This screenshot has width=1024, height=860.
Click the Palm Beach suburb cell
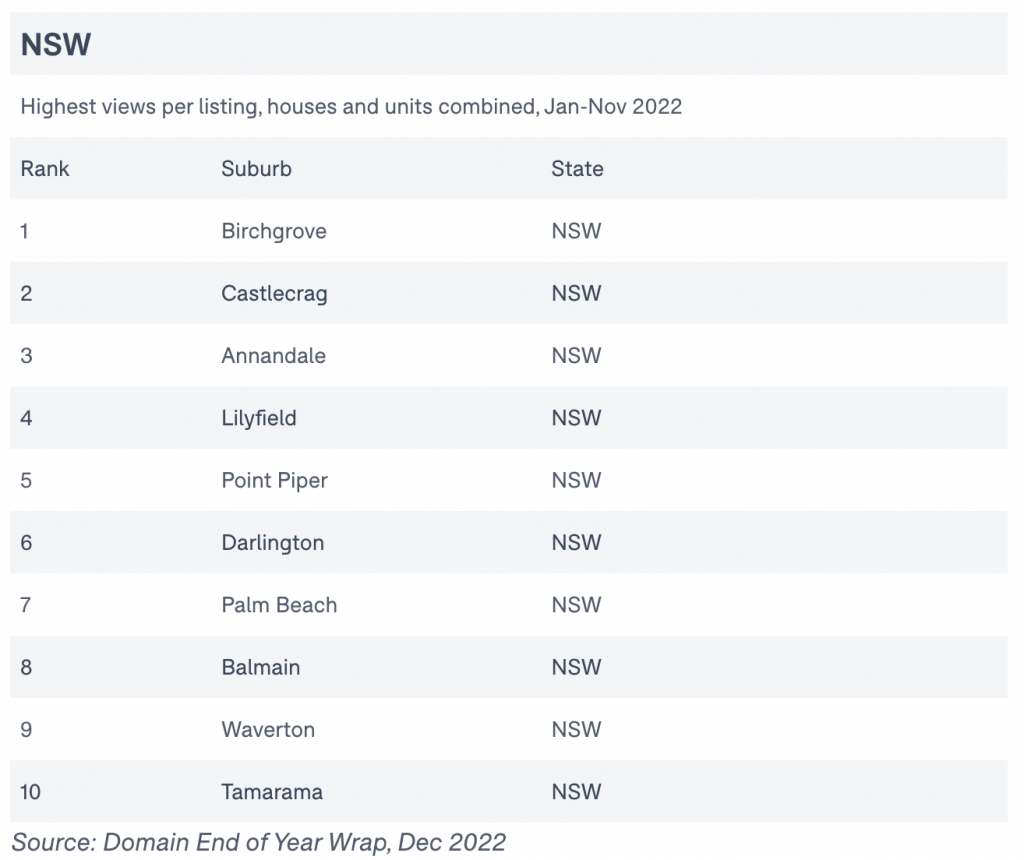[x=279, y=605]
